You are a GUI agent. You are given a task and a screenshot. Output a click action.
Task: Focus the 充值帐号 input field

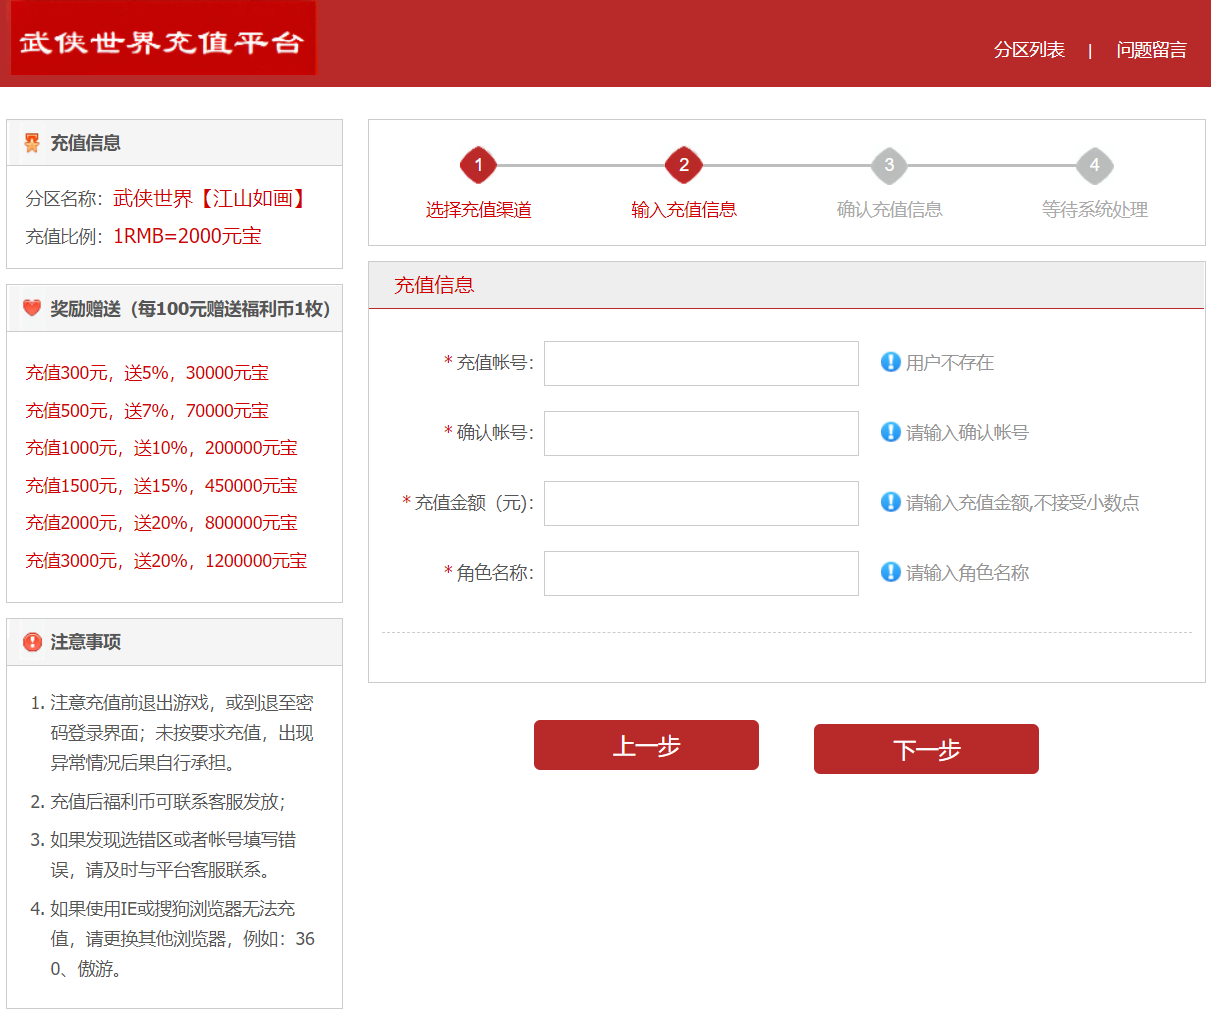click(701, 363)
